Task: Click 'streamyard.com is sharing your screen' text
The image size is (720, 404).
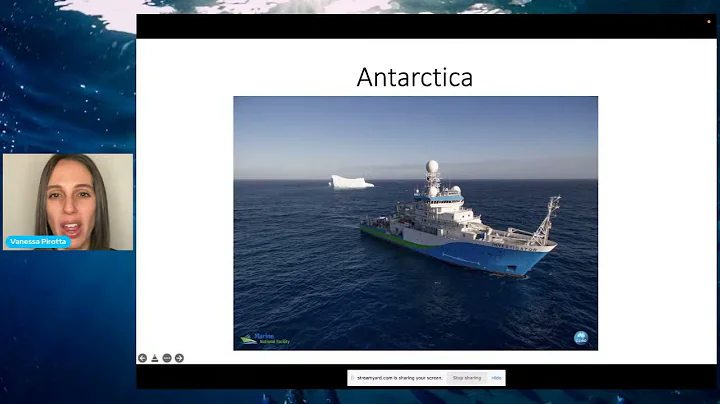Action: [x=399, y=378]
